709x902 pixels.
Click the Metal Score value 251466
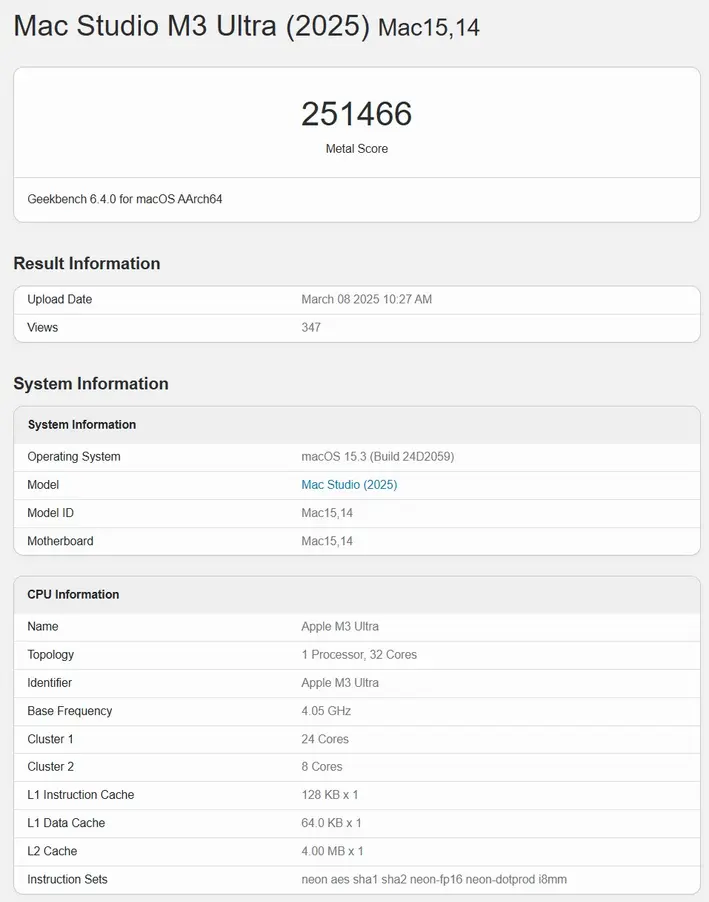[356, 114]
